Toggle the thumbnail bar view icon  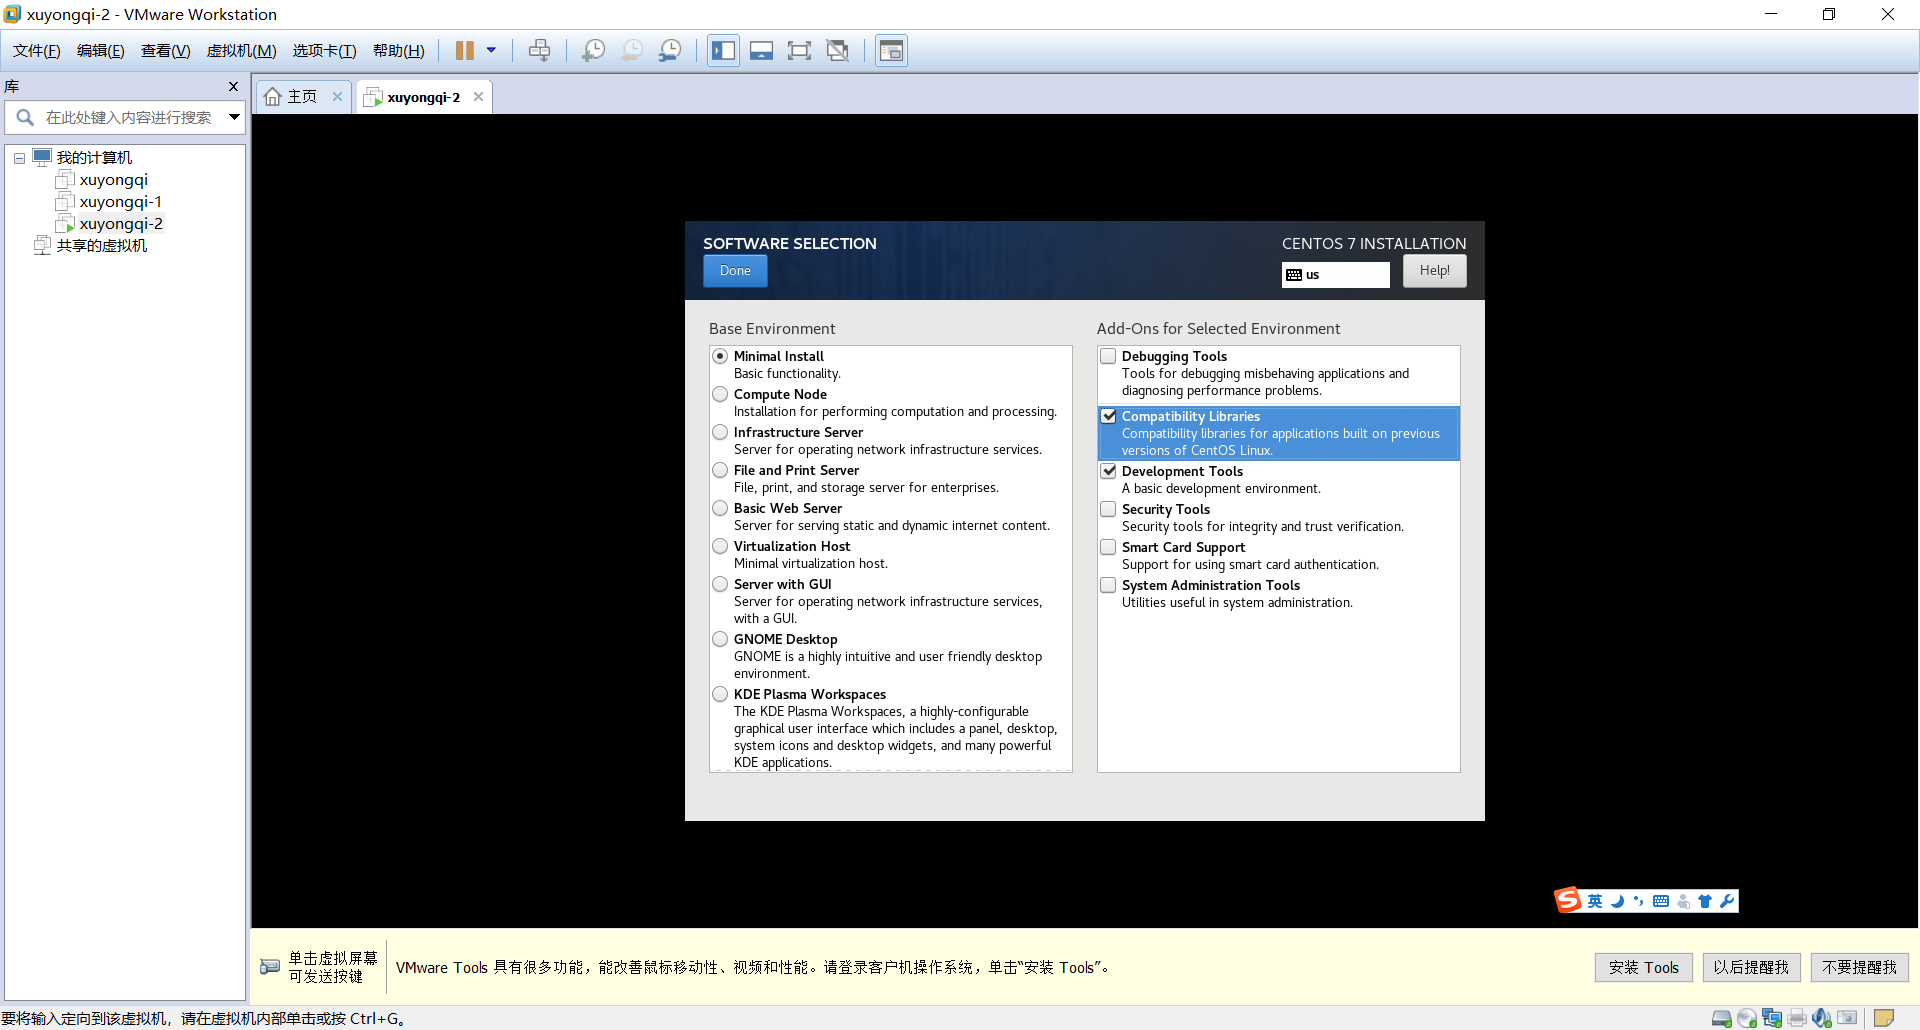pos(761,50)
